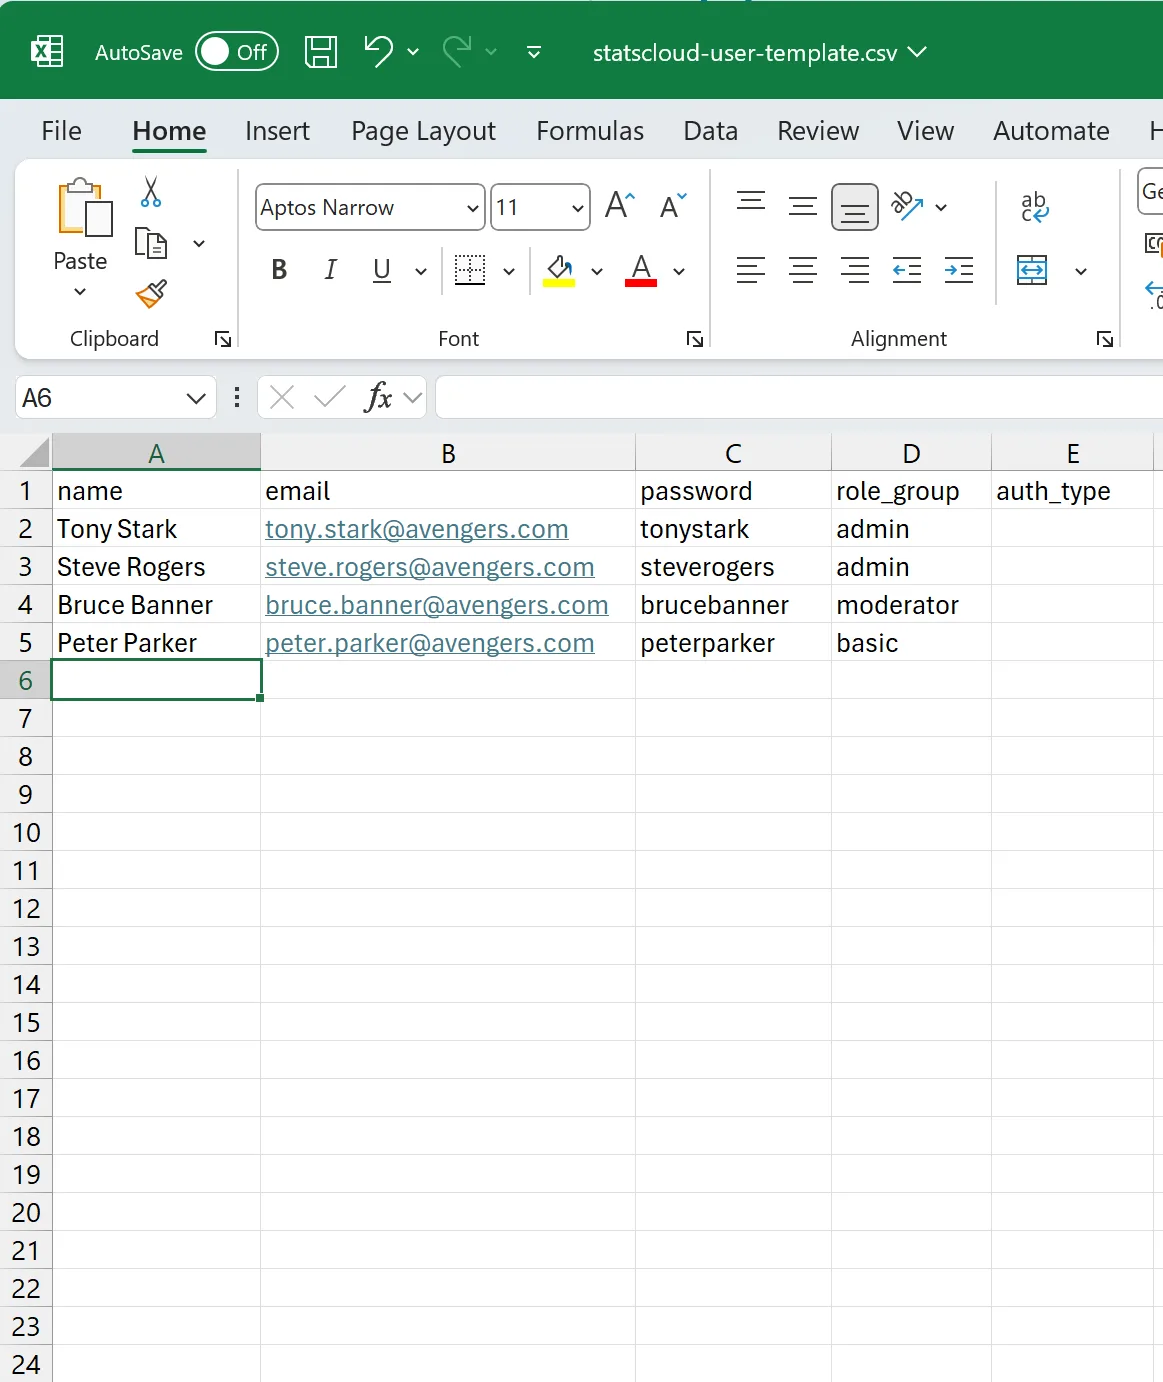This screenshot has width=1163, height=1382.
Task: Center text horizontally
Action: (x=803, y=270)
